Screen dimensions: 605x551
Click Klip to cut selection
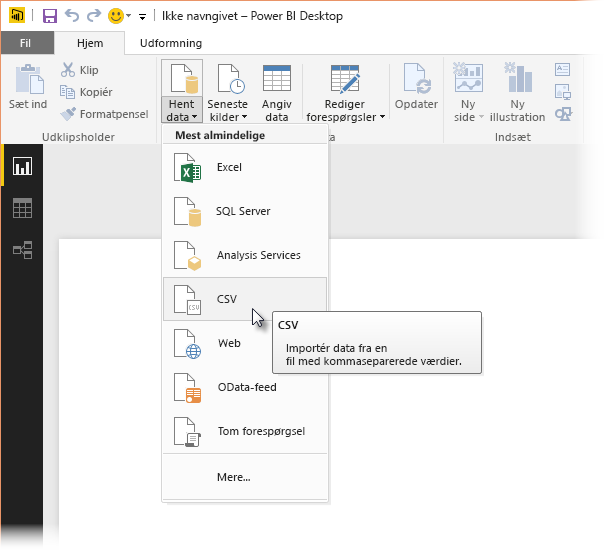(x=79, y=70)
